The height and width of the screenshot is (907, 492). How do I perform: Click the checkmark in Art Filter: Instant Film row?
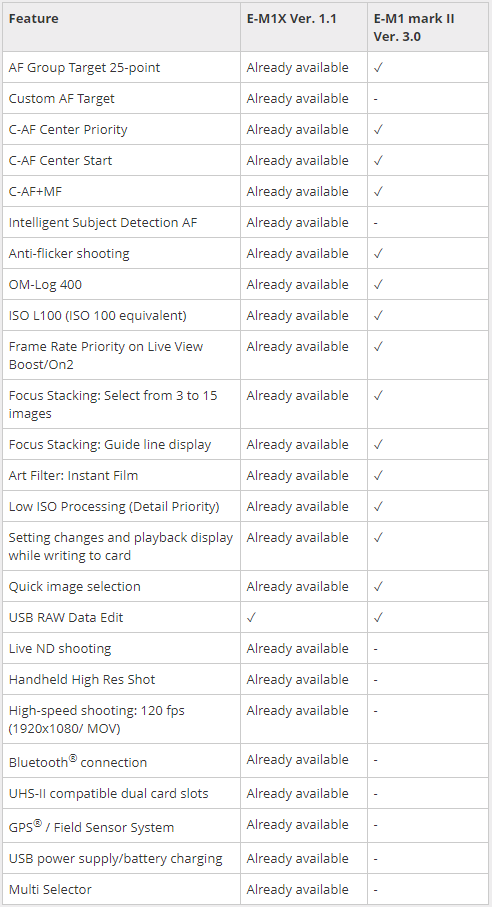378,475
